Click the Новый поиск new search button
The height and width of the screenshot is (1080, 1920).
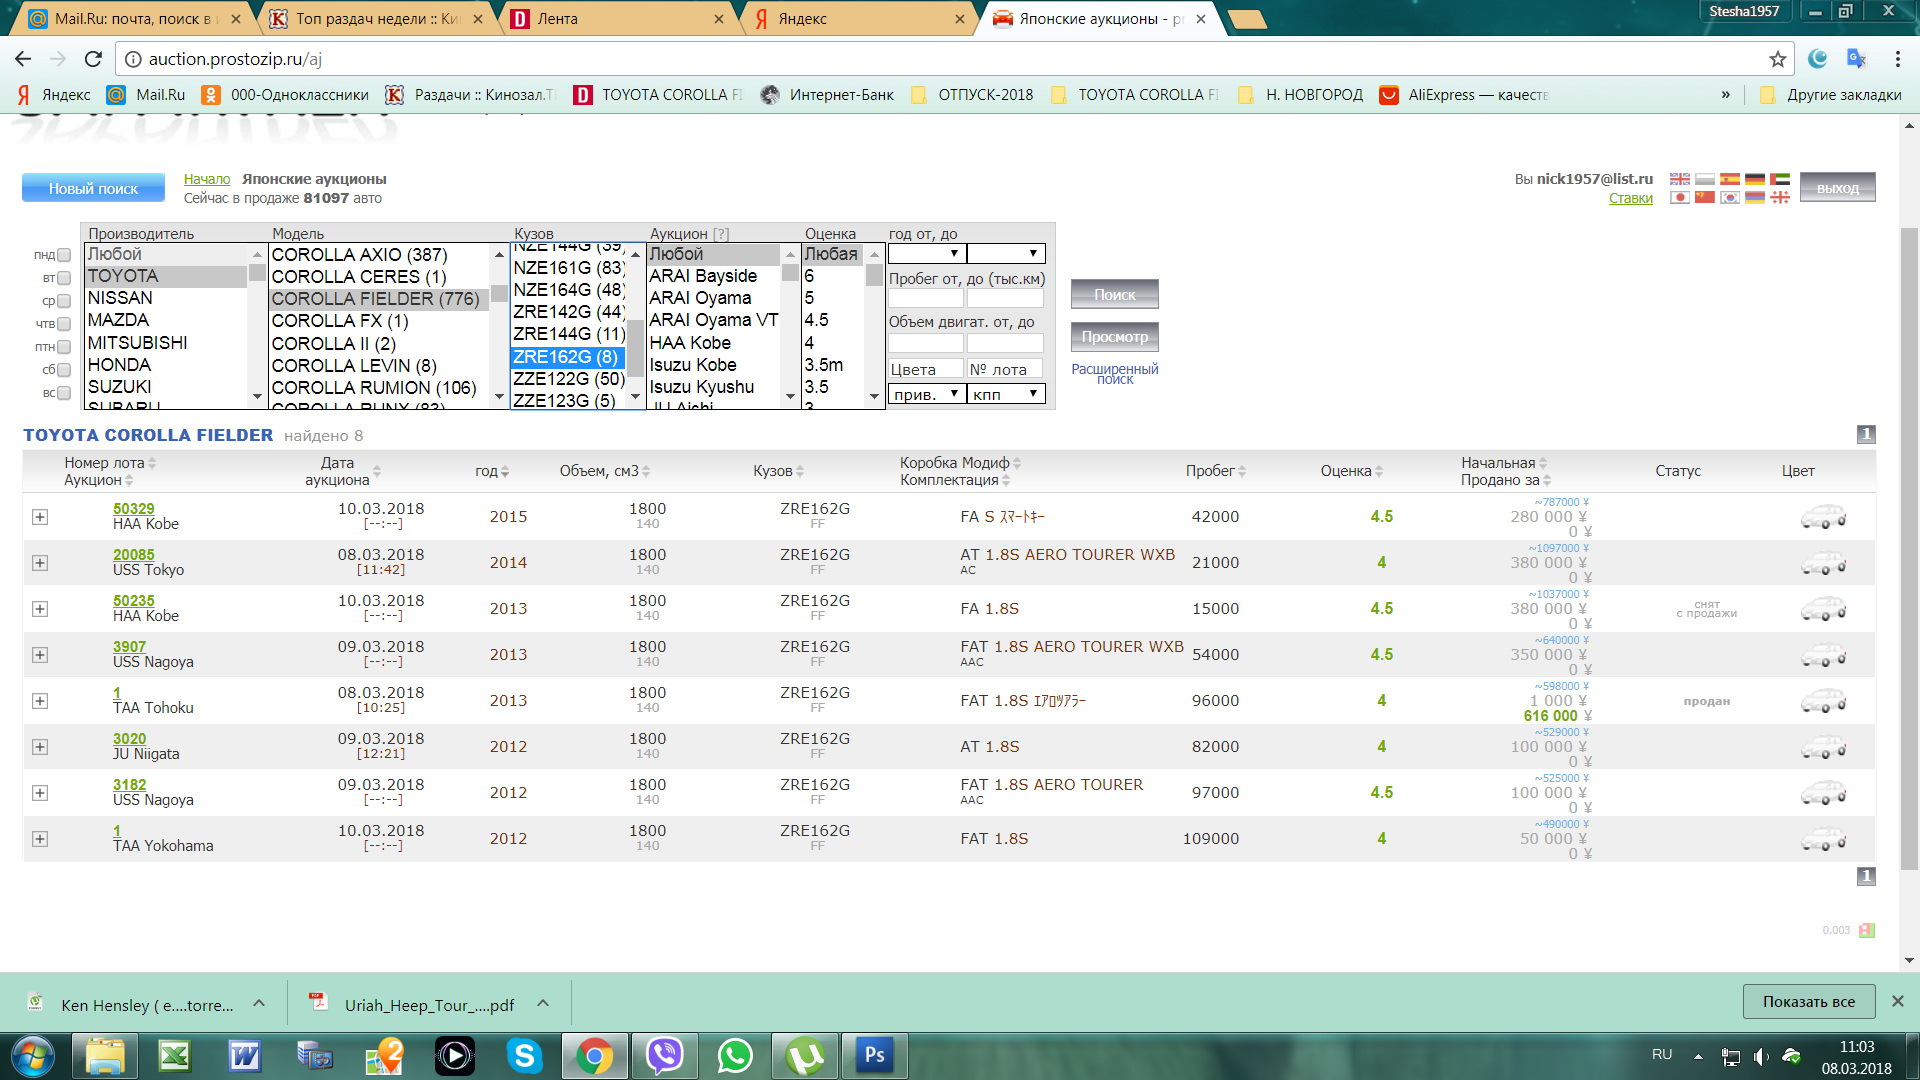(x=90, y=187)
